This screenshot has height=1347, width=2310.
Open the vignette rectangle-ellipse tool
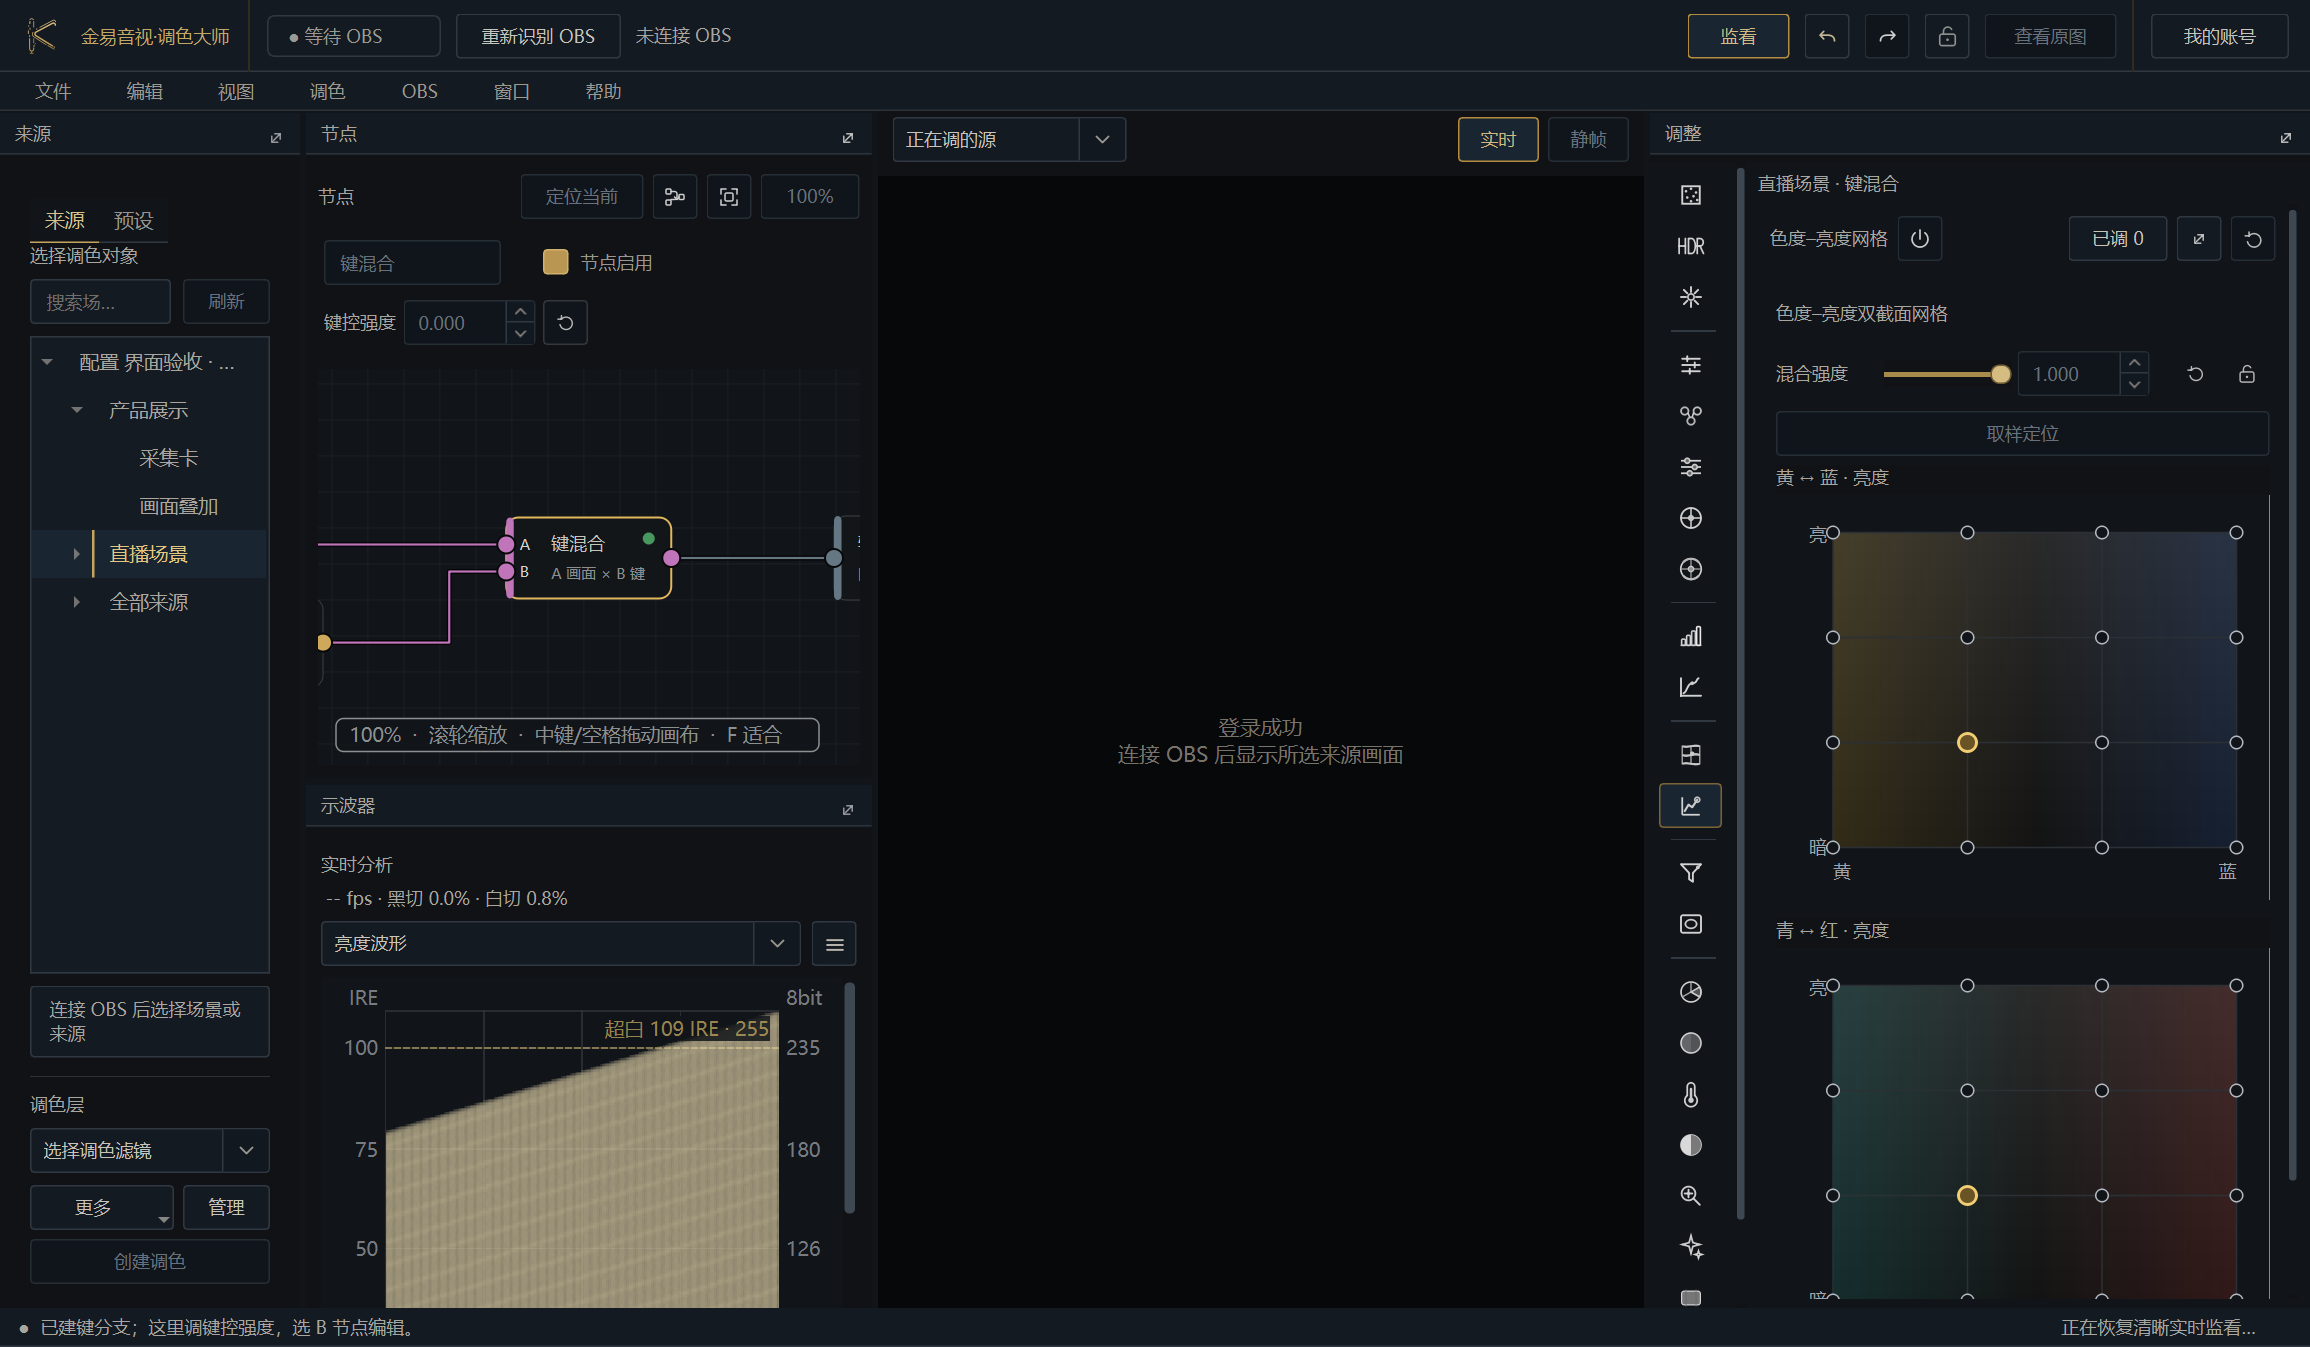[x=1690, y=924]
